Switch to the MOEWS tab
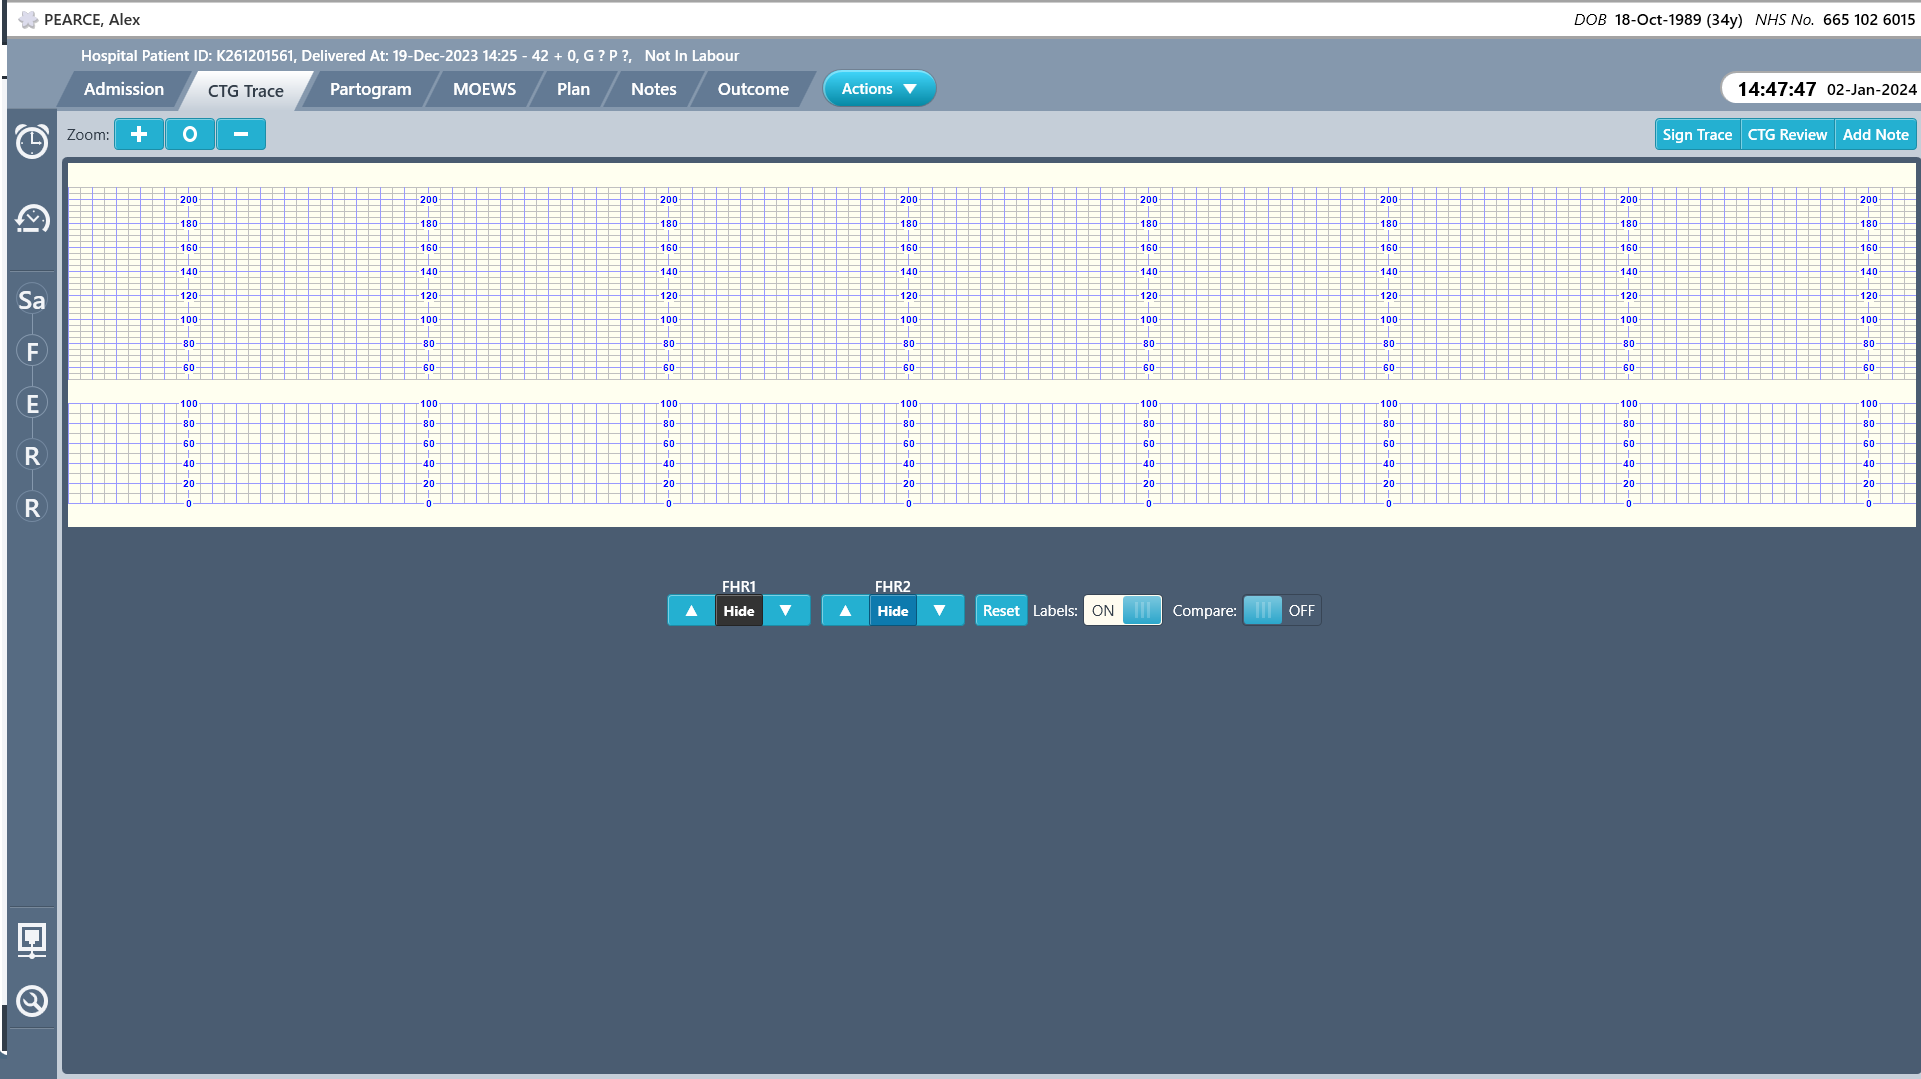Screen dimensions: 1921x1079 (x=485, y=89)
